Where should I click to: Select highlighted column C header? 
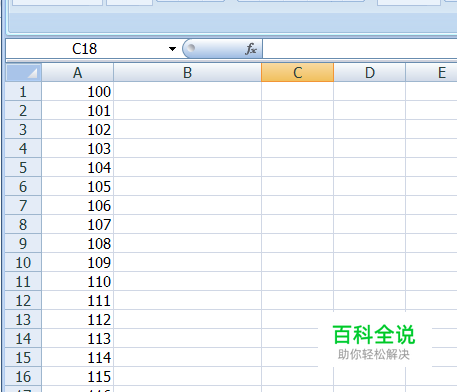pos(297,72)
